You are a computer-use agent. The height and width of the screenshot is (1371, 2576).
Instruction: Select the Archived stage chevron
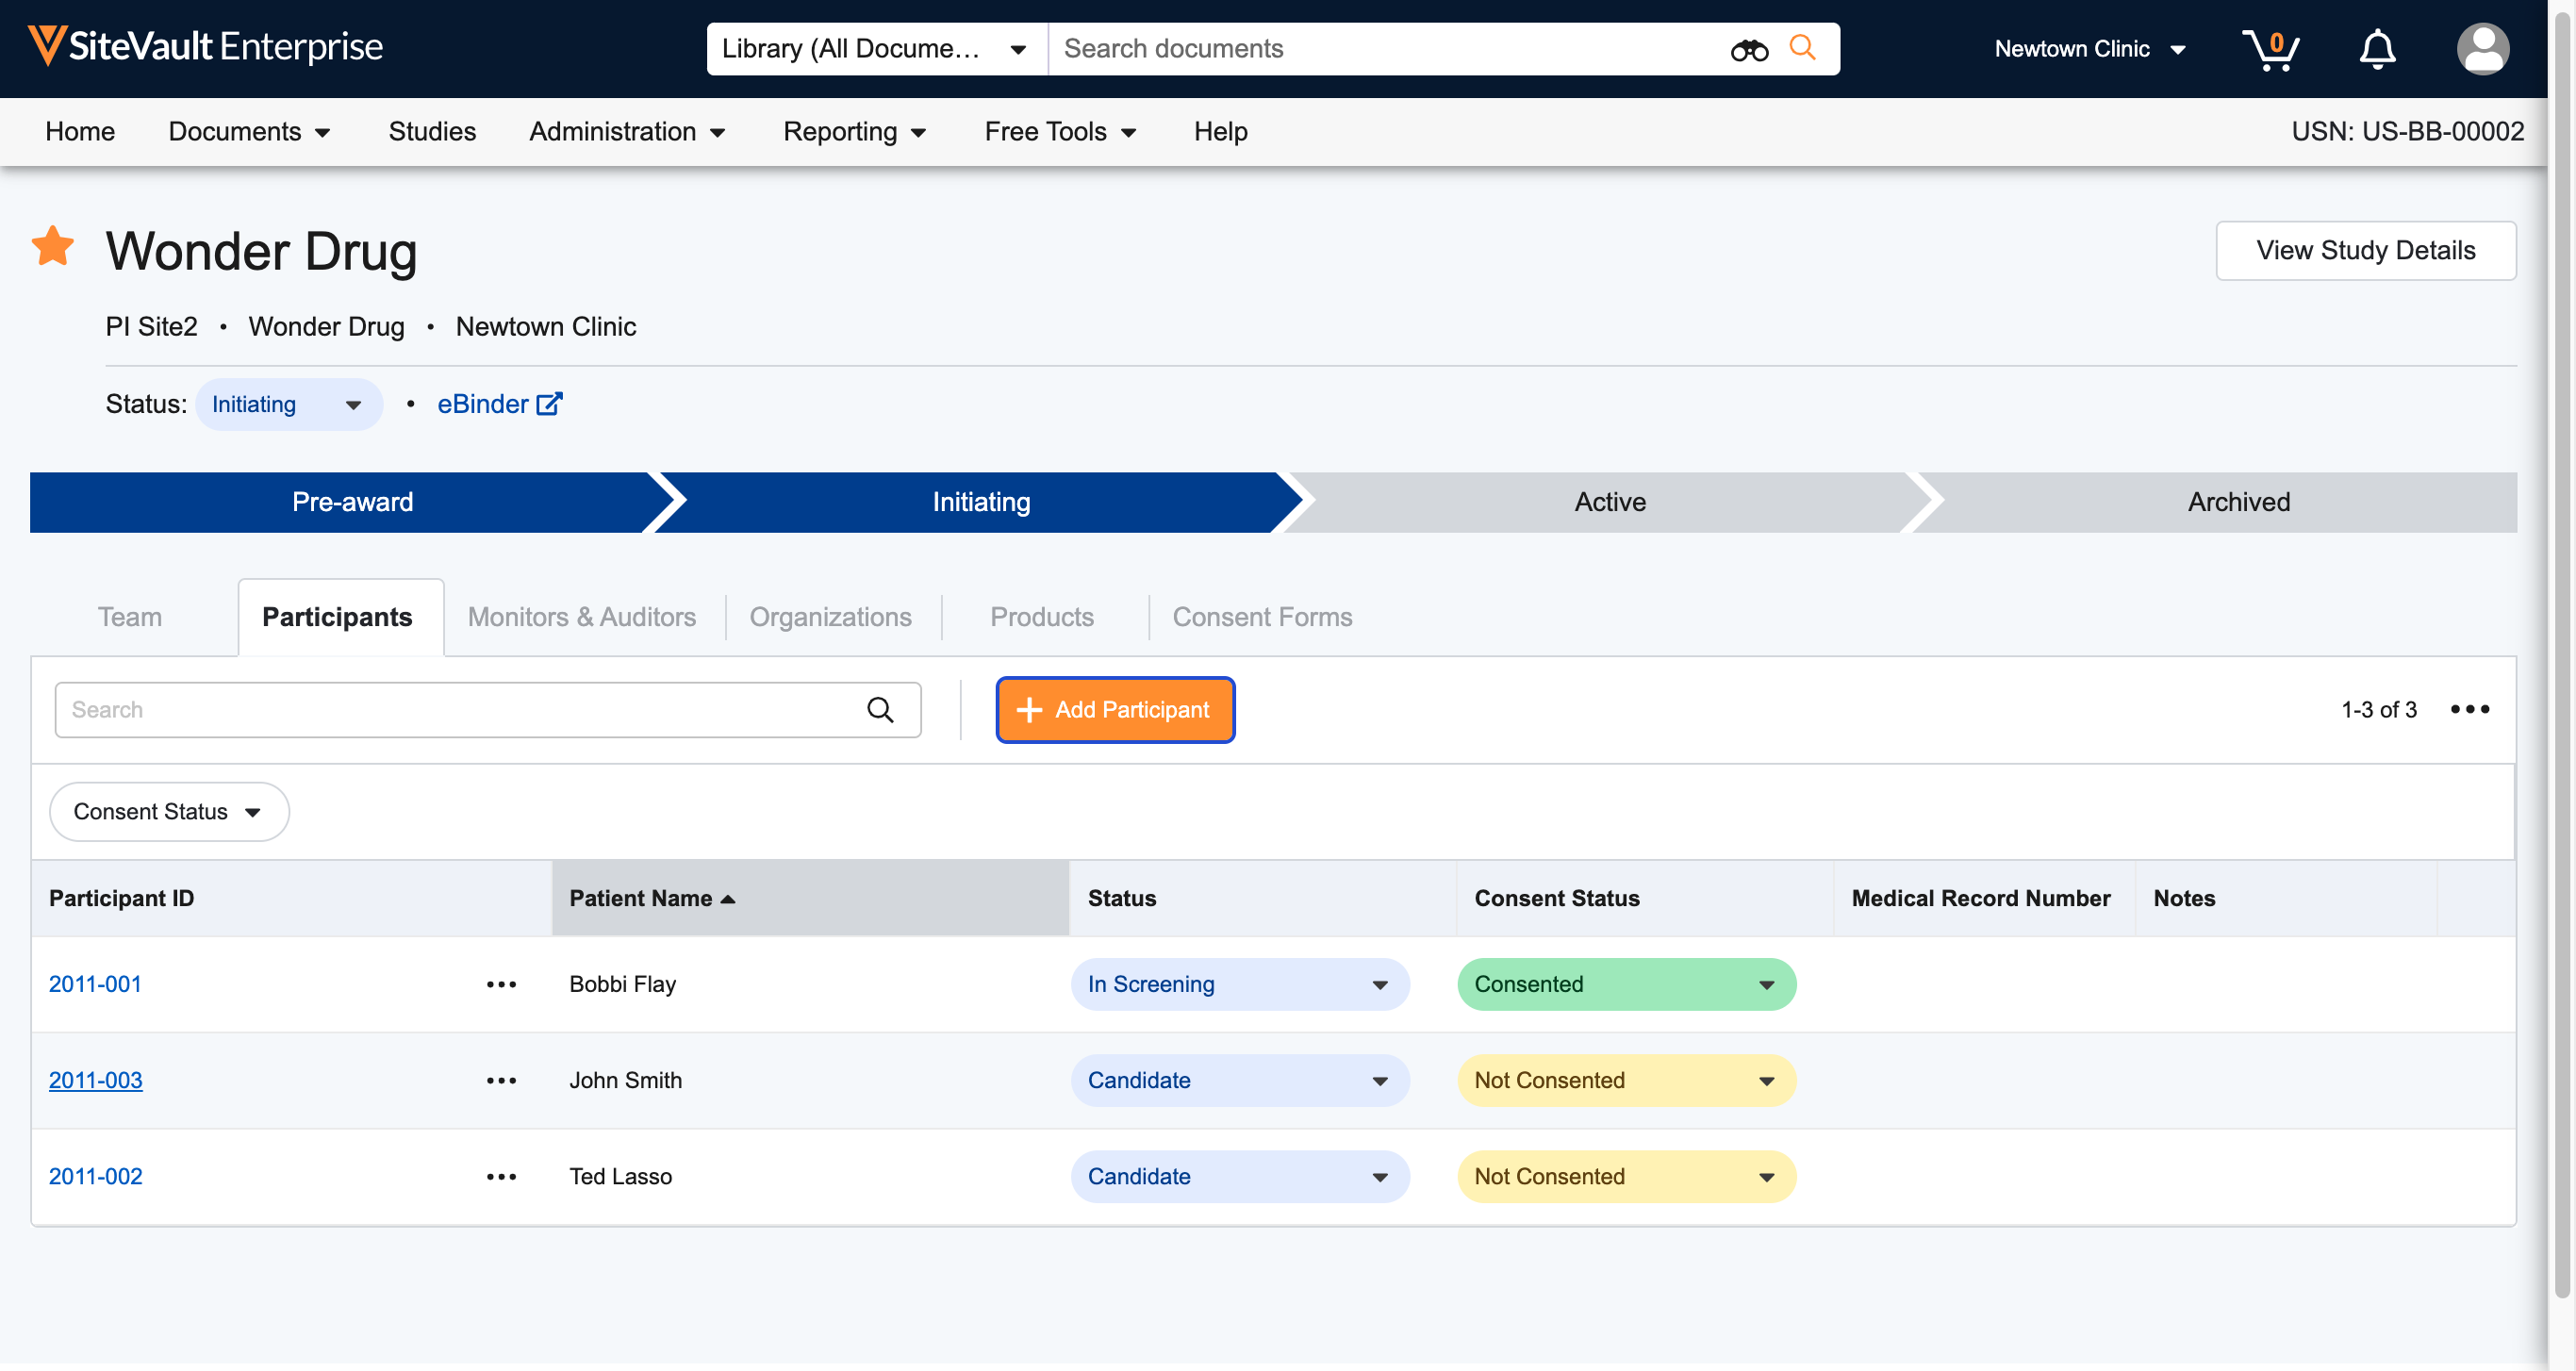coord(2238,503)
